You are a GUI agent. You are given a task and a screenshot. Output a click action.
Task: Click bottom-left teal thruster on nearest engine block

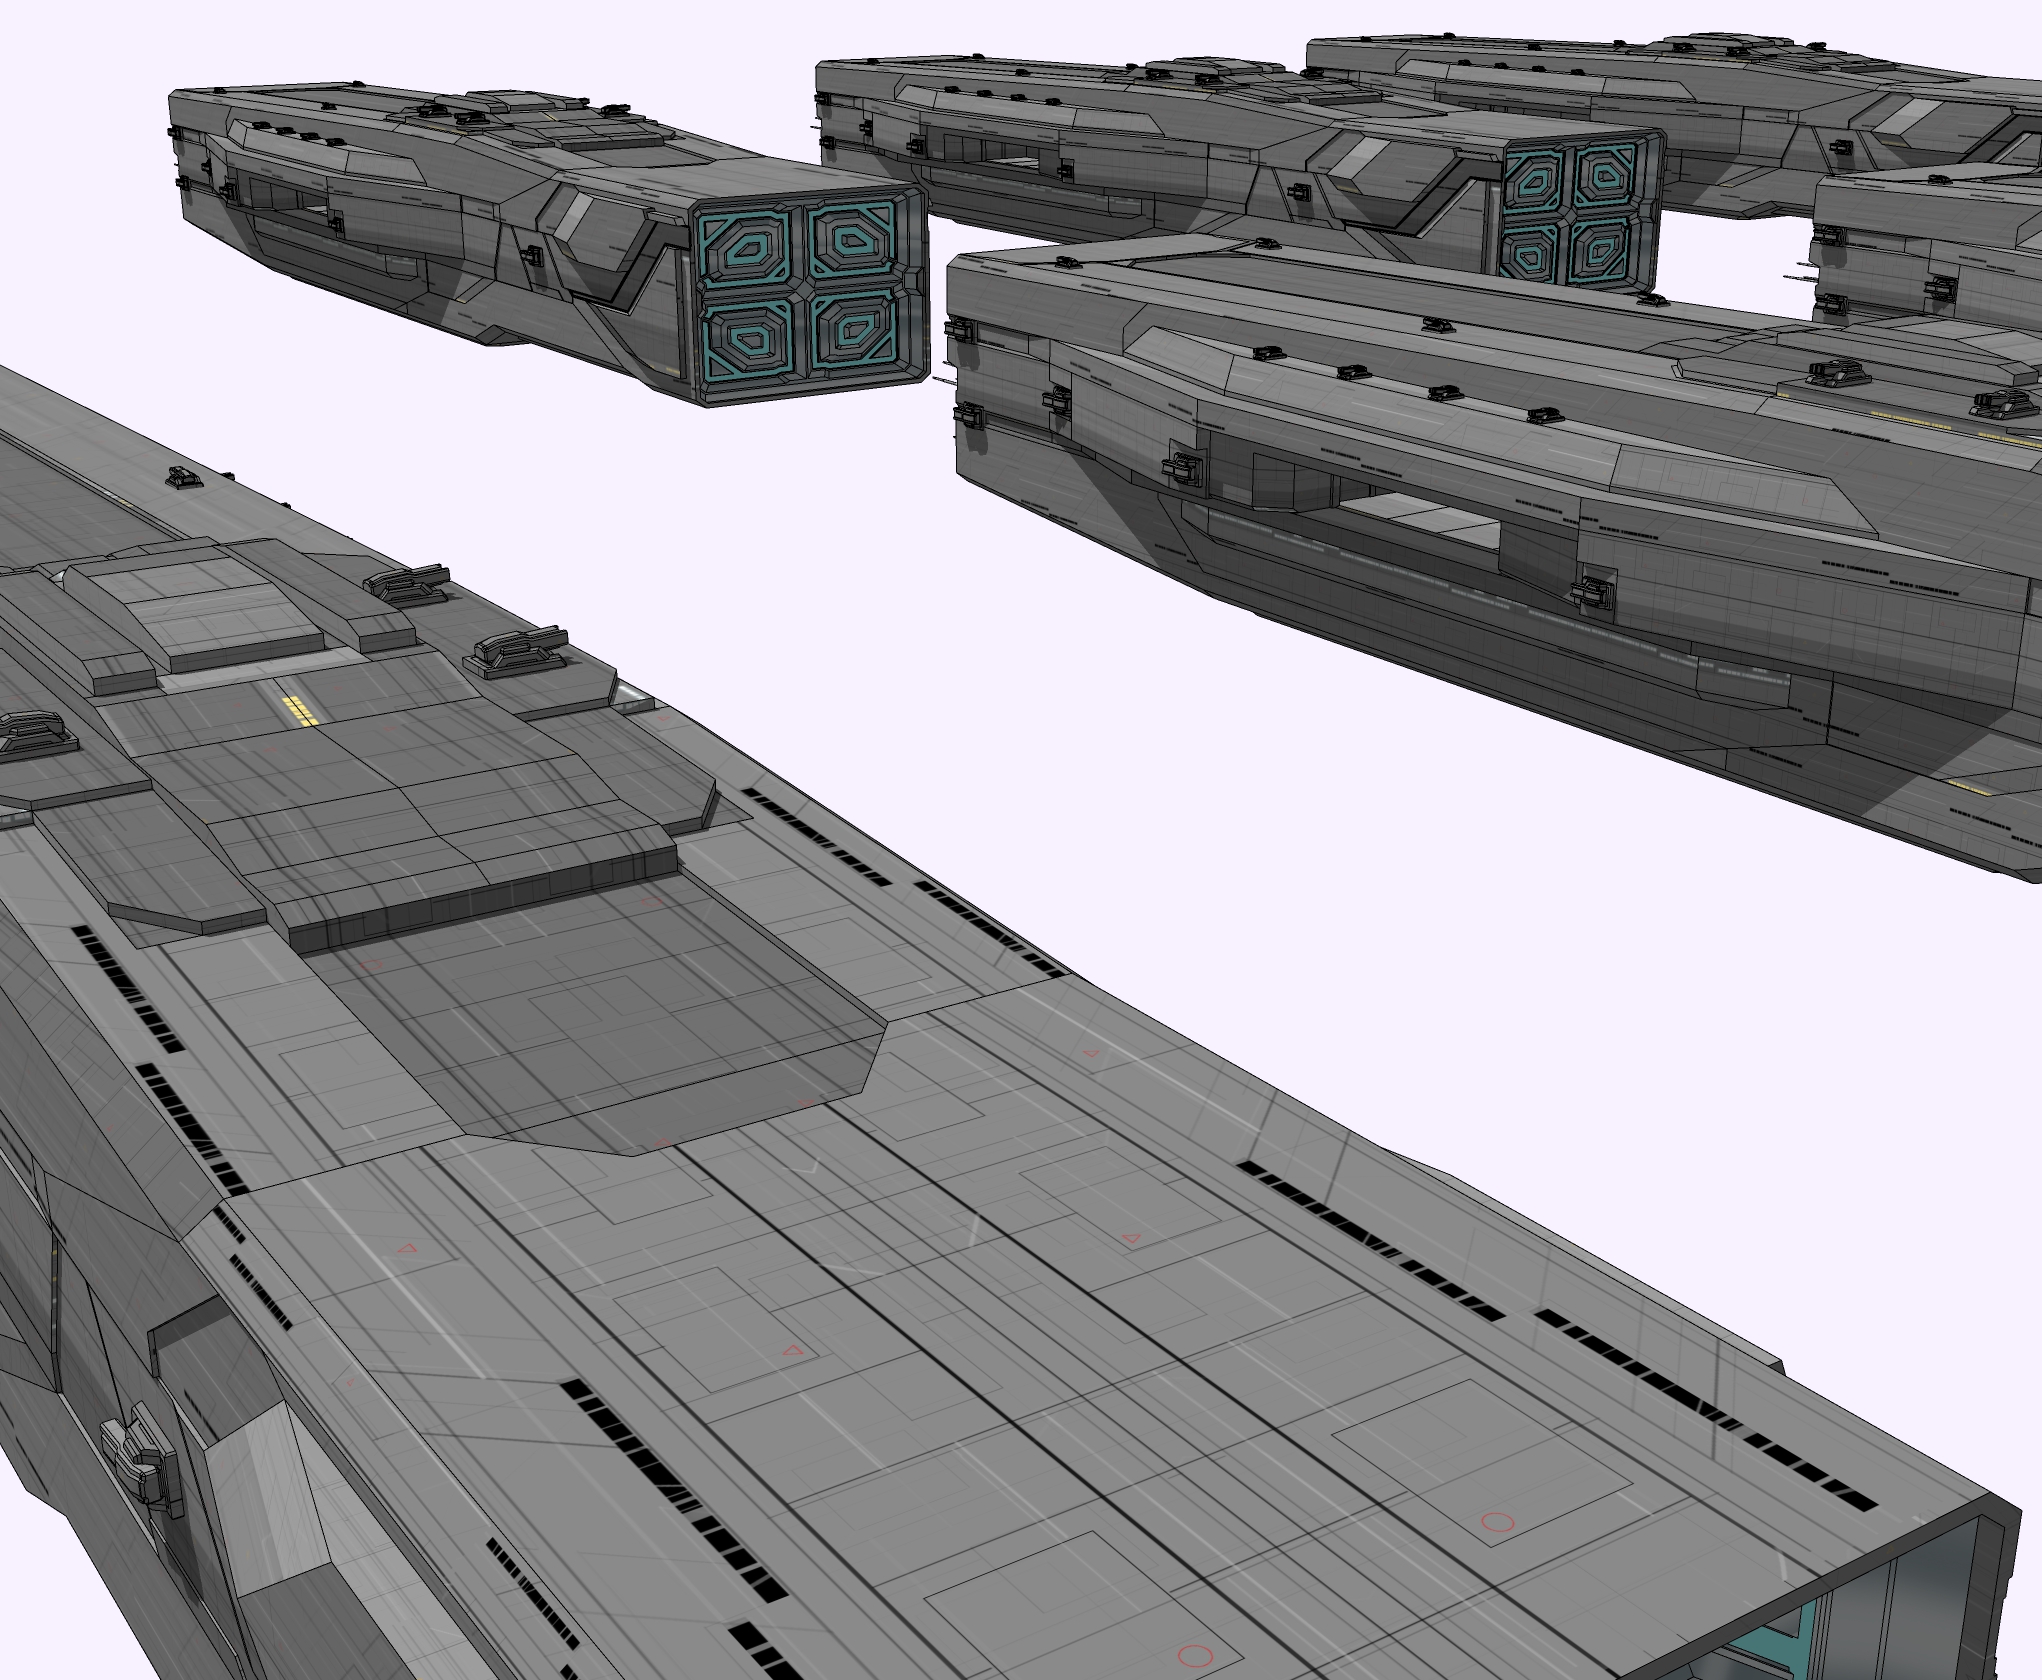747,340
